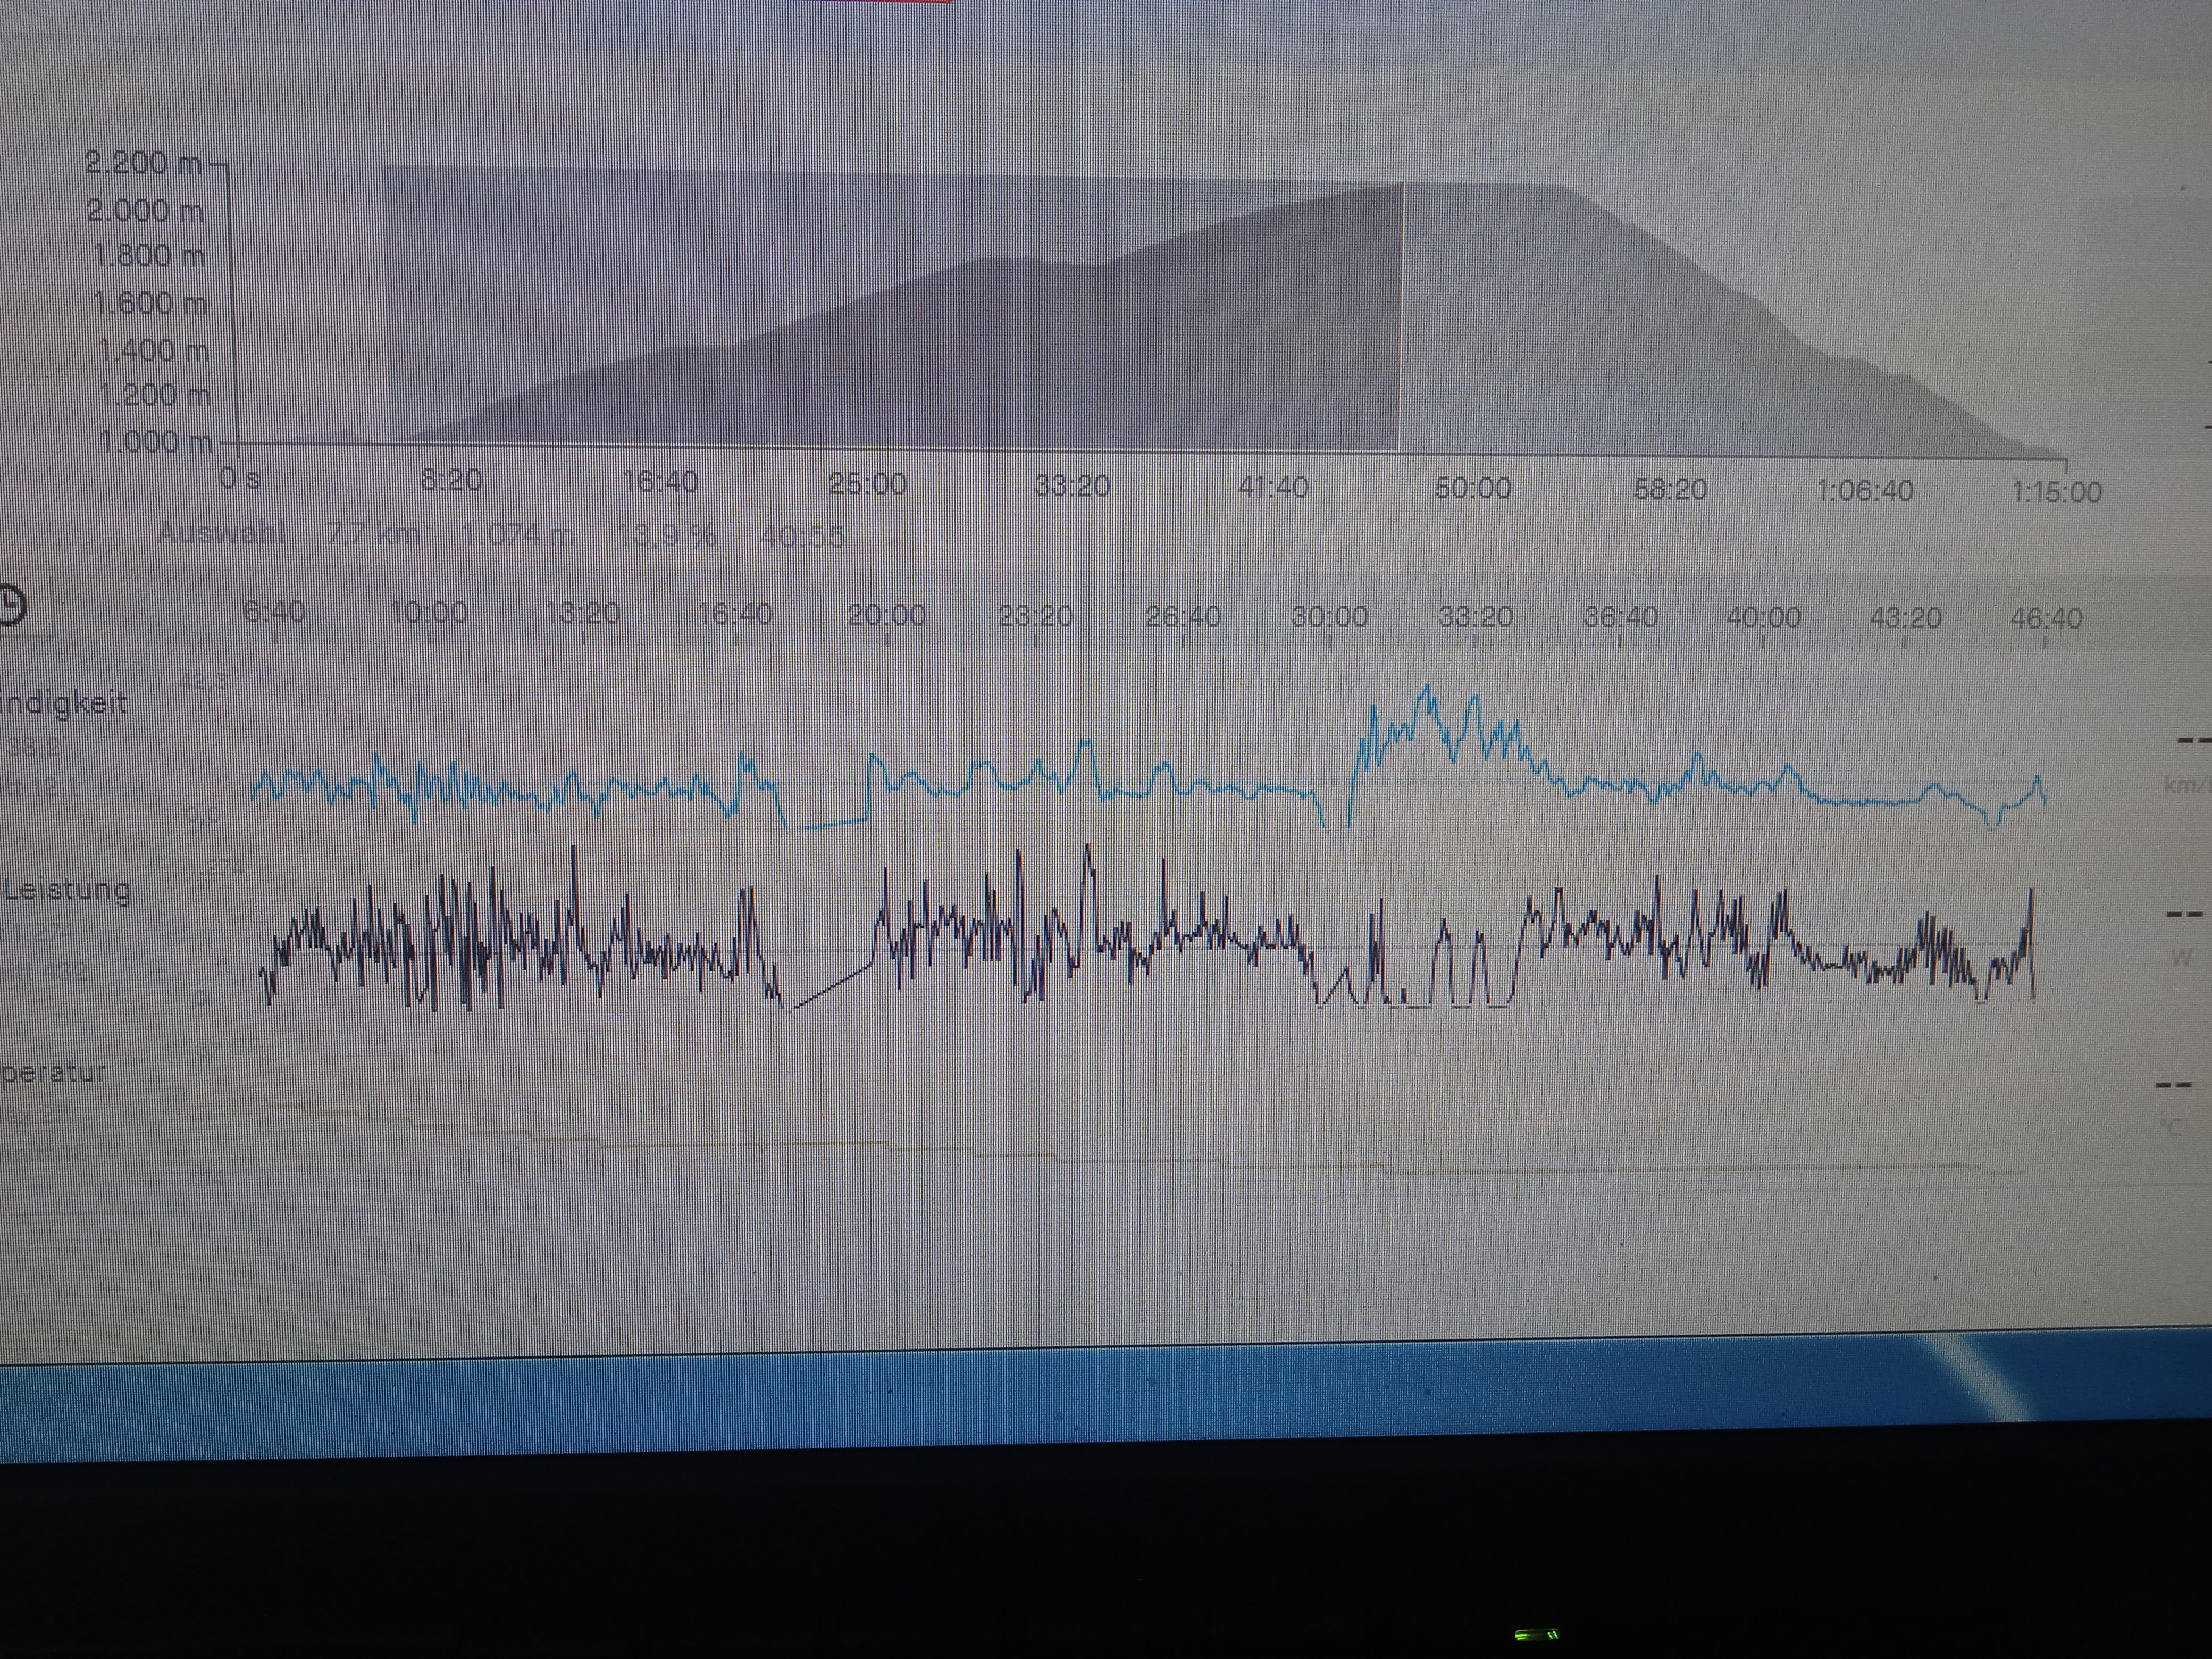Click the 2.200 m elevation axis label
This screenshot has width=2212, height=1659.
[144, 162]
